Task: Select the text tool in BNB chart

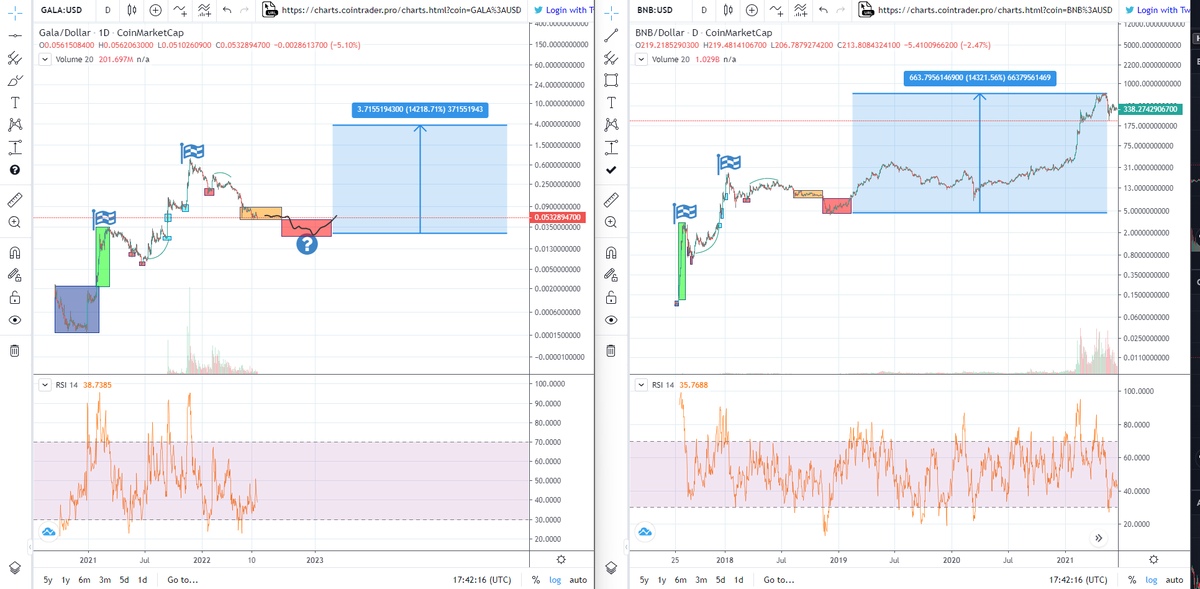Action: [611, 102]
